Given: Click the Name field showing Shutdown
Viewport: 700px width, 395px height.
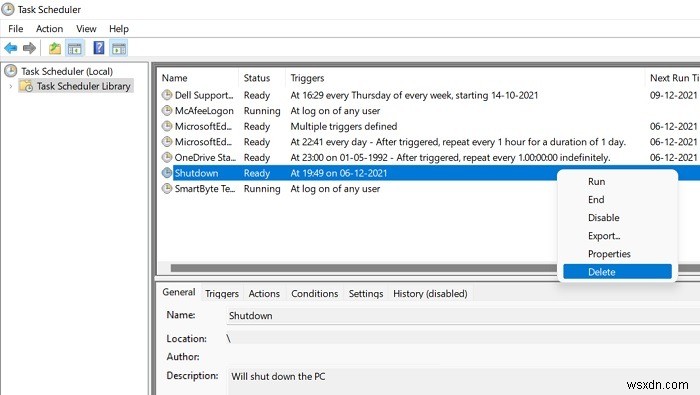Looking at the screenshot, I should click(463, 316).
